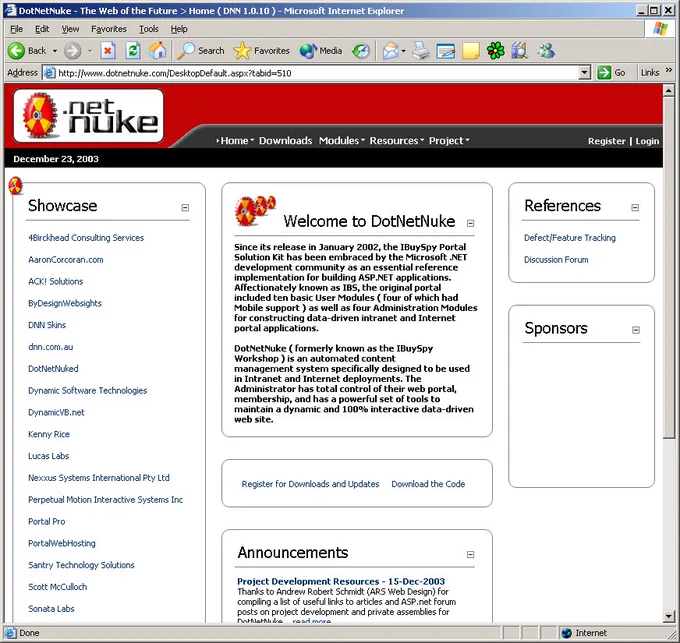Refresh the page with green arrows icon
680x643 pixels.
coord(133,51)
